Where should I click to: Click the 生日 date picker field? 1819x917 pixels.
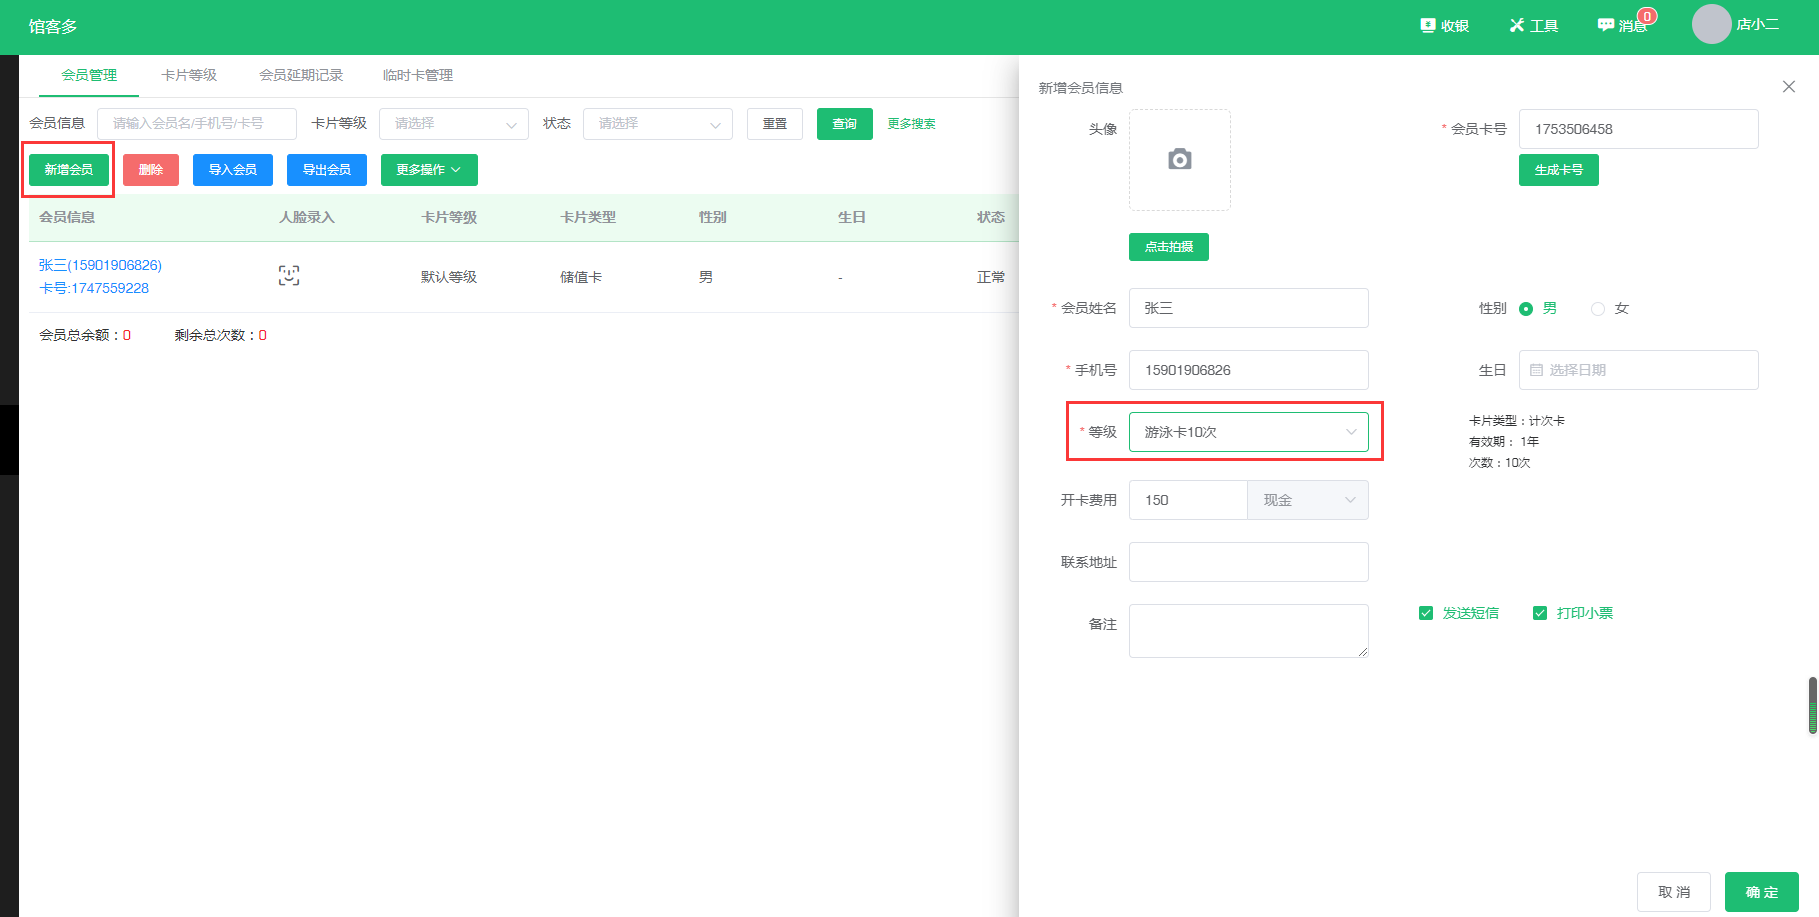coord(1639,370)
